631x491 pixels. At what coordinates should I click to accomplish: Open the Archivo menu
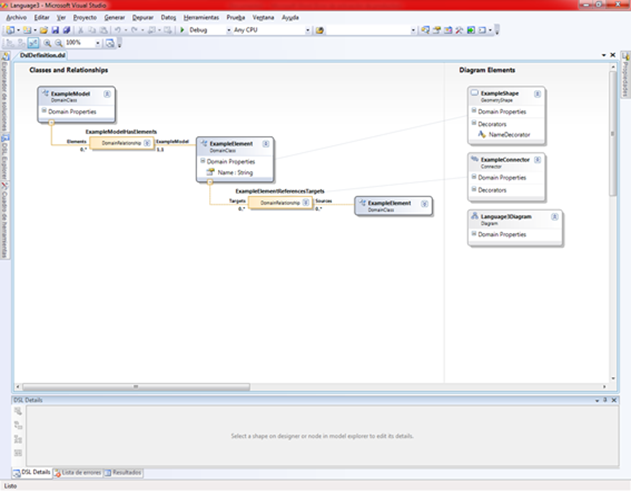[x=16, y=18]
